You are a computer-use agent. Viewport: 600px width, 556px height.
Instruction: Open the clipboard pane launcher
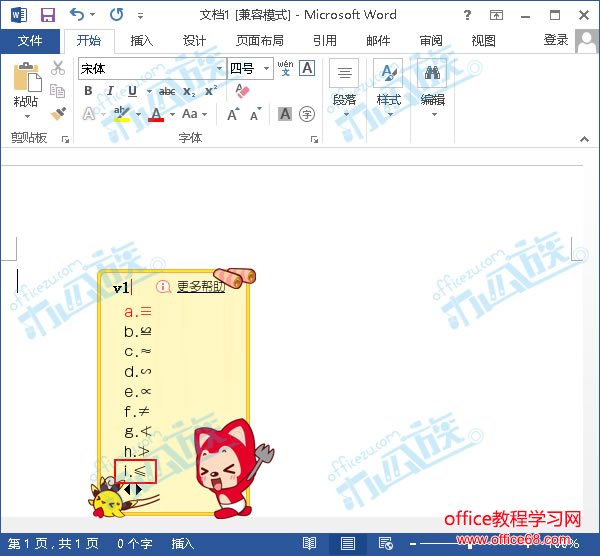[x=65, y=139]
